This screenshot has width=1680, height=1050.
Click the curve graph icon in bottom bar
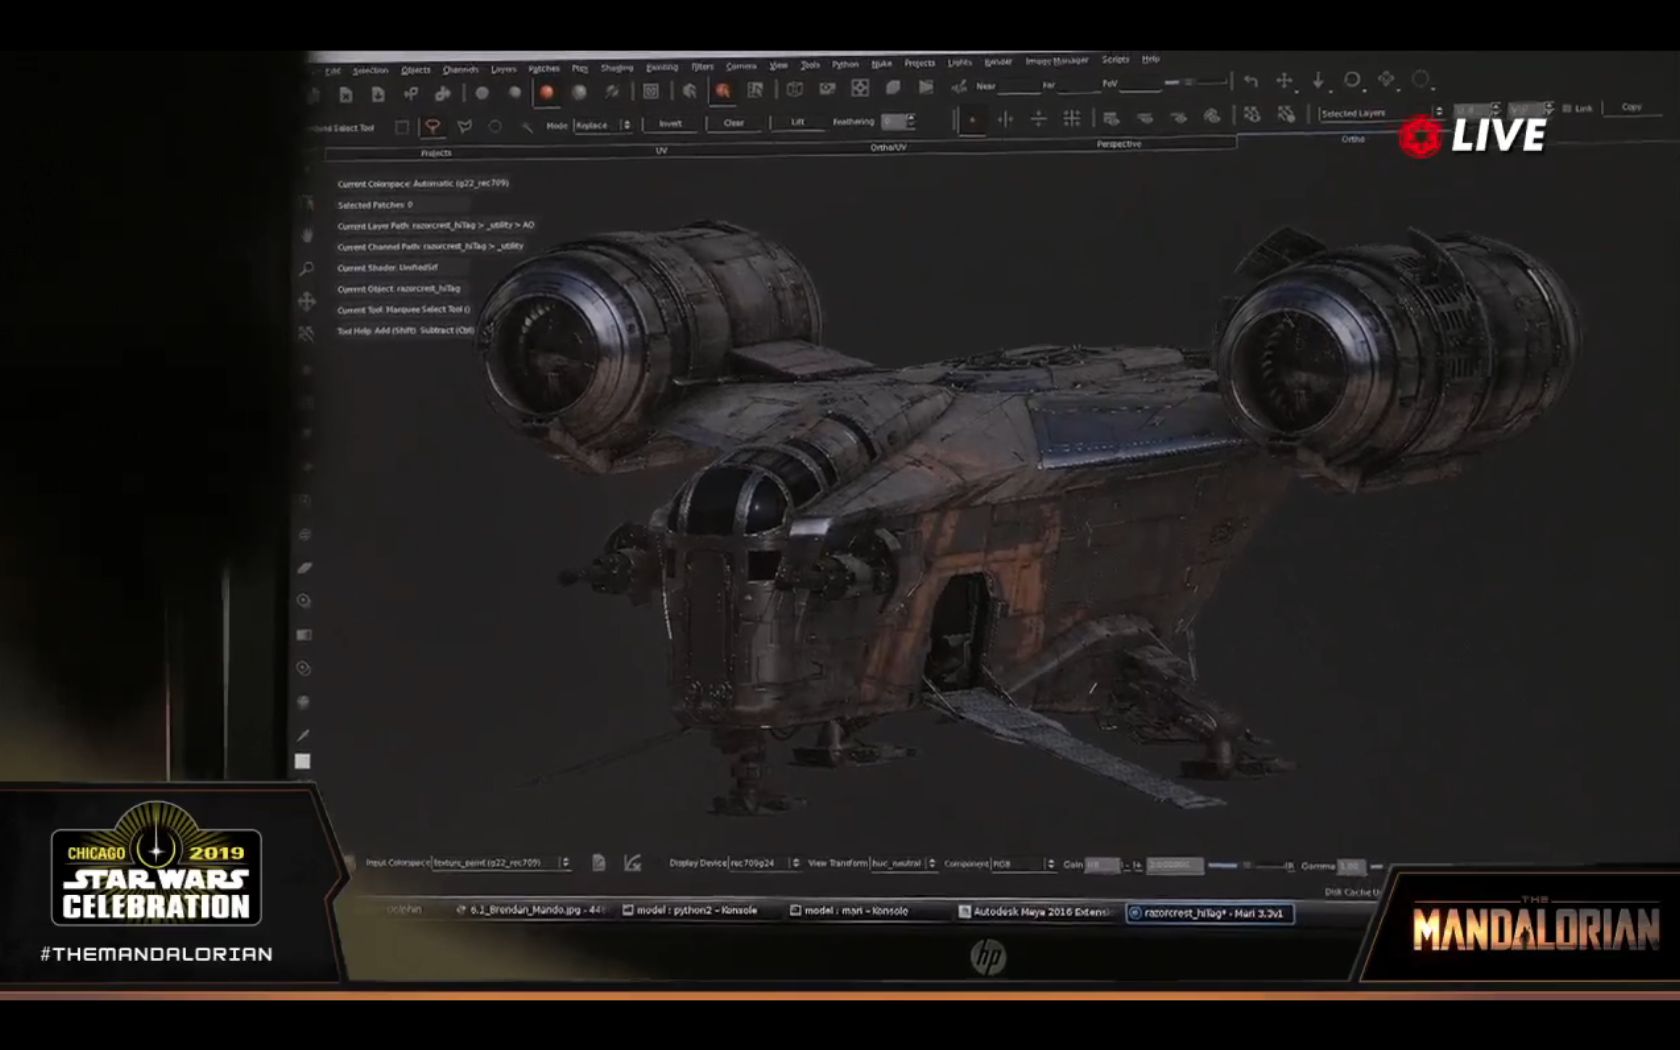pyautogui.click(x=632, y=862)
